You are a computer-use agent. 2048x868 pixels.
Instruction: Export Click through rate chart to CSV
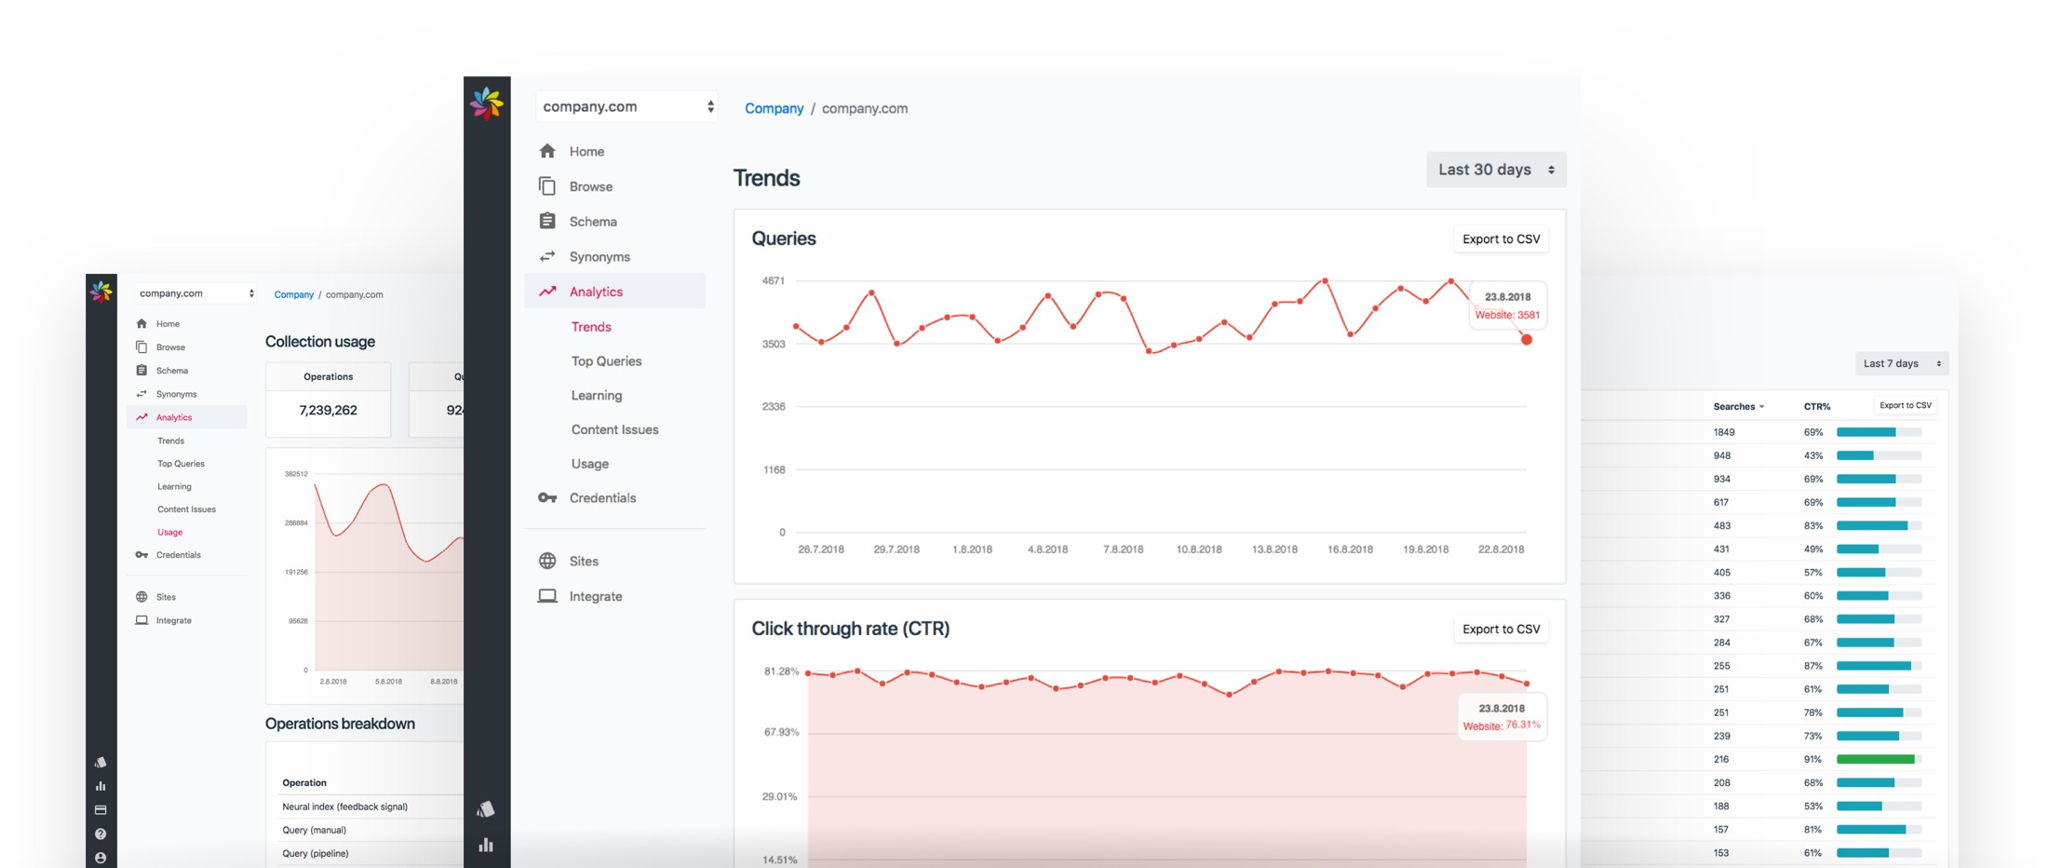coord(1501,629)
